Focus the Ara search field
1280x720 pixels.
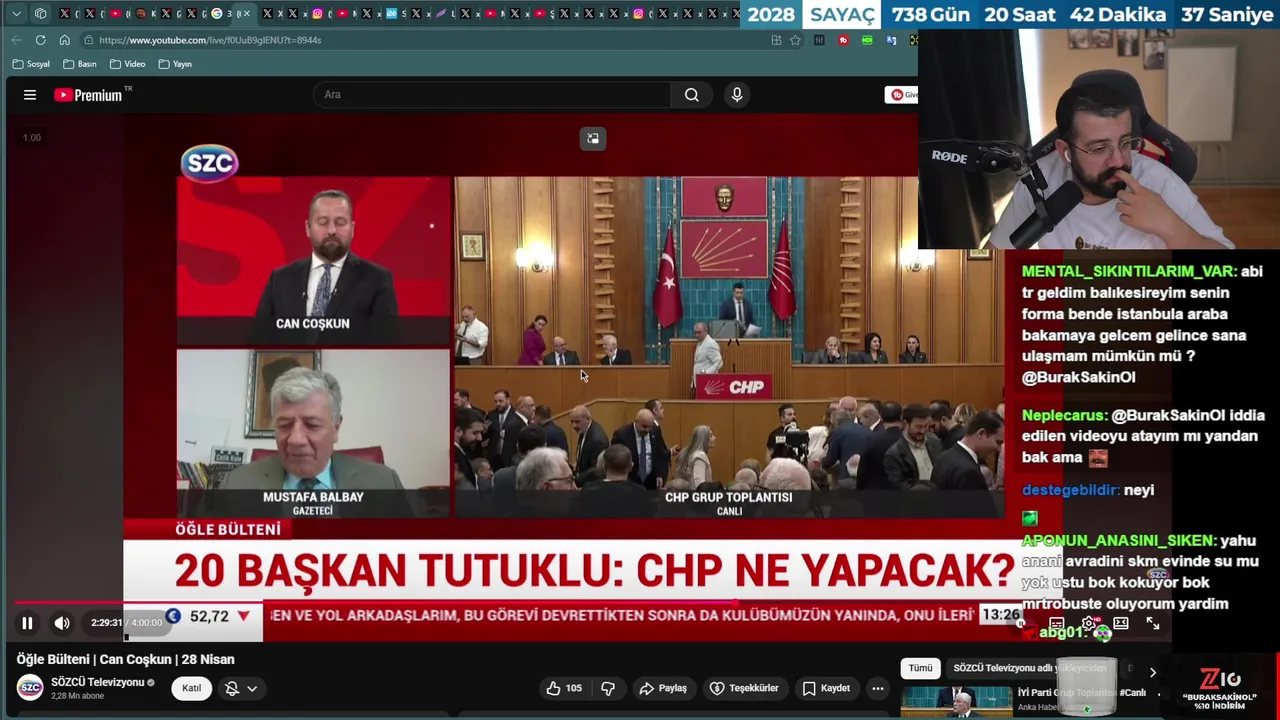[492, 95]
